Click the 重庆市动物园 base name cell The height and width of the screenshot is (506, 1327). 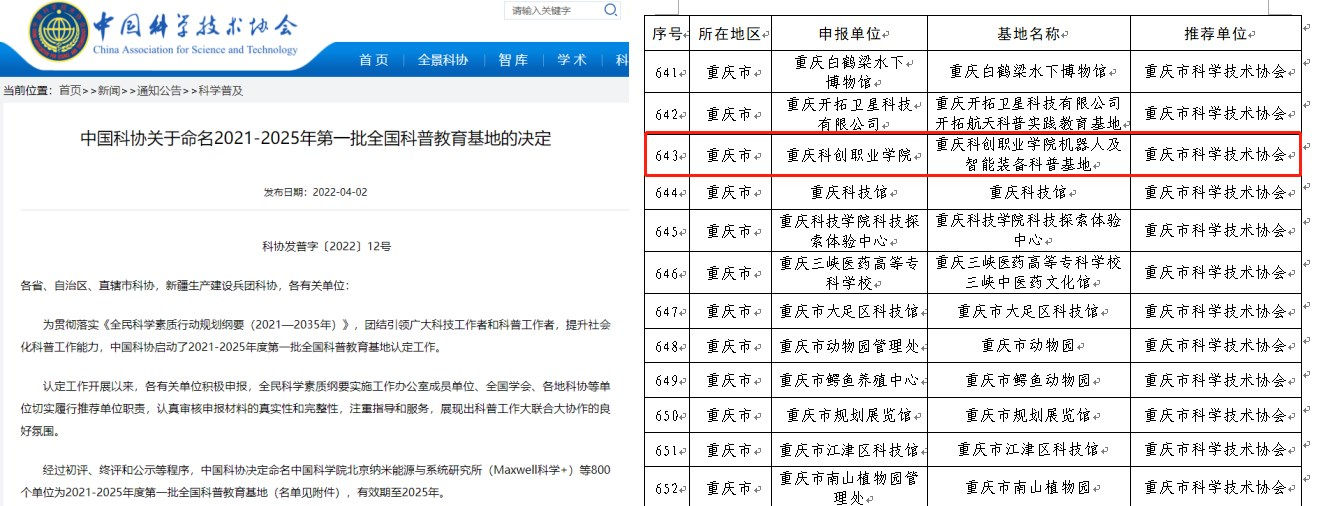[1028, 346]
